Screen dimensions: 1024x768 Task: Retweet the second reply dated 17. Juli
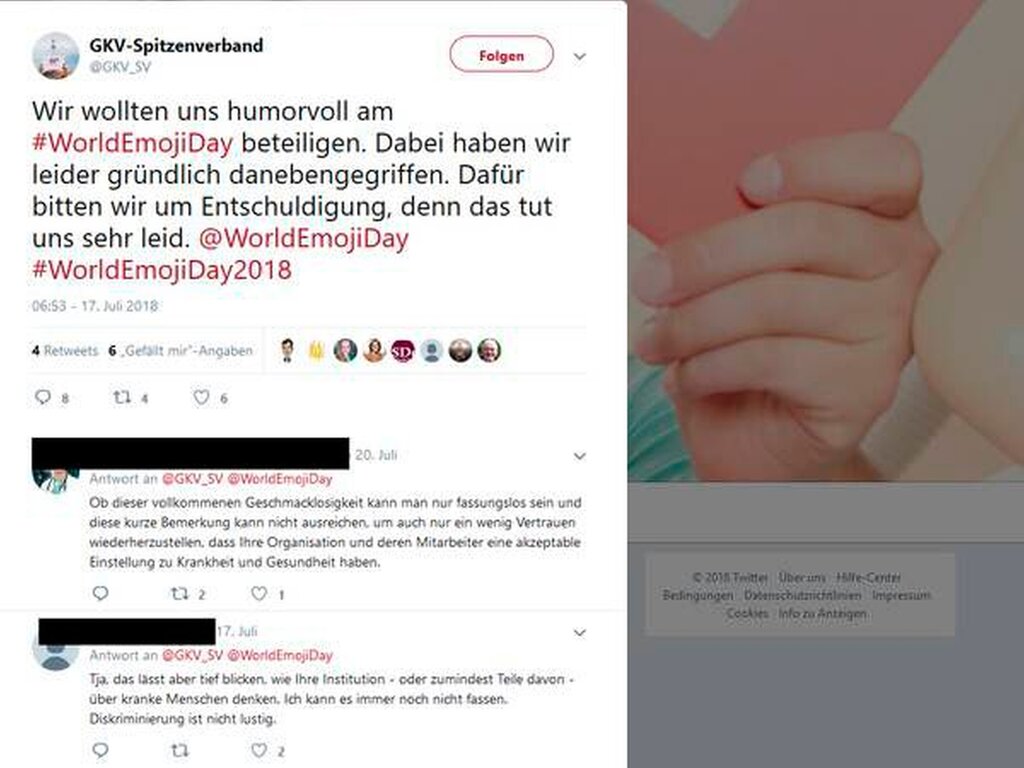tap(179, 750)
